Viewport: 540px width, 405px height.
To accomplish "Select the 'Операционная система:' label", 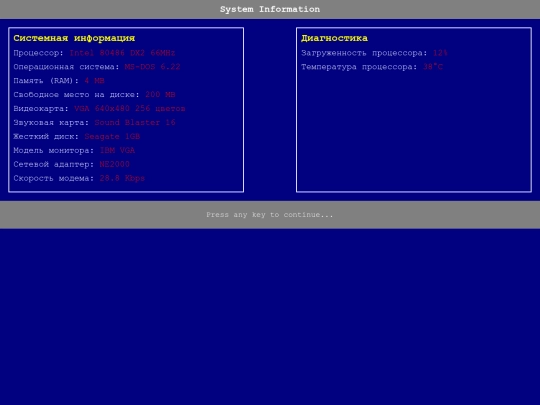I will (66, 67).
